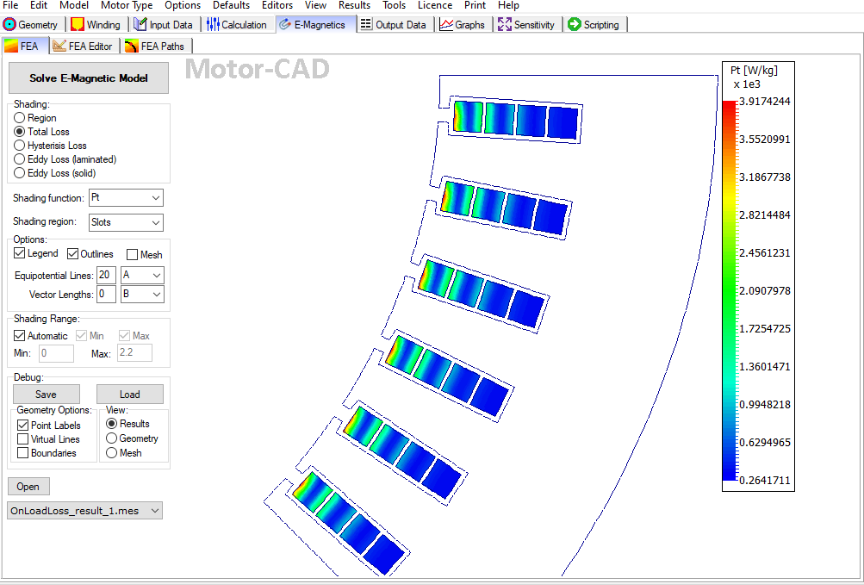Click the Solve E-Magnetic Model button

click(88, 79)
